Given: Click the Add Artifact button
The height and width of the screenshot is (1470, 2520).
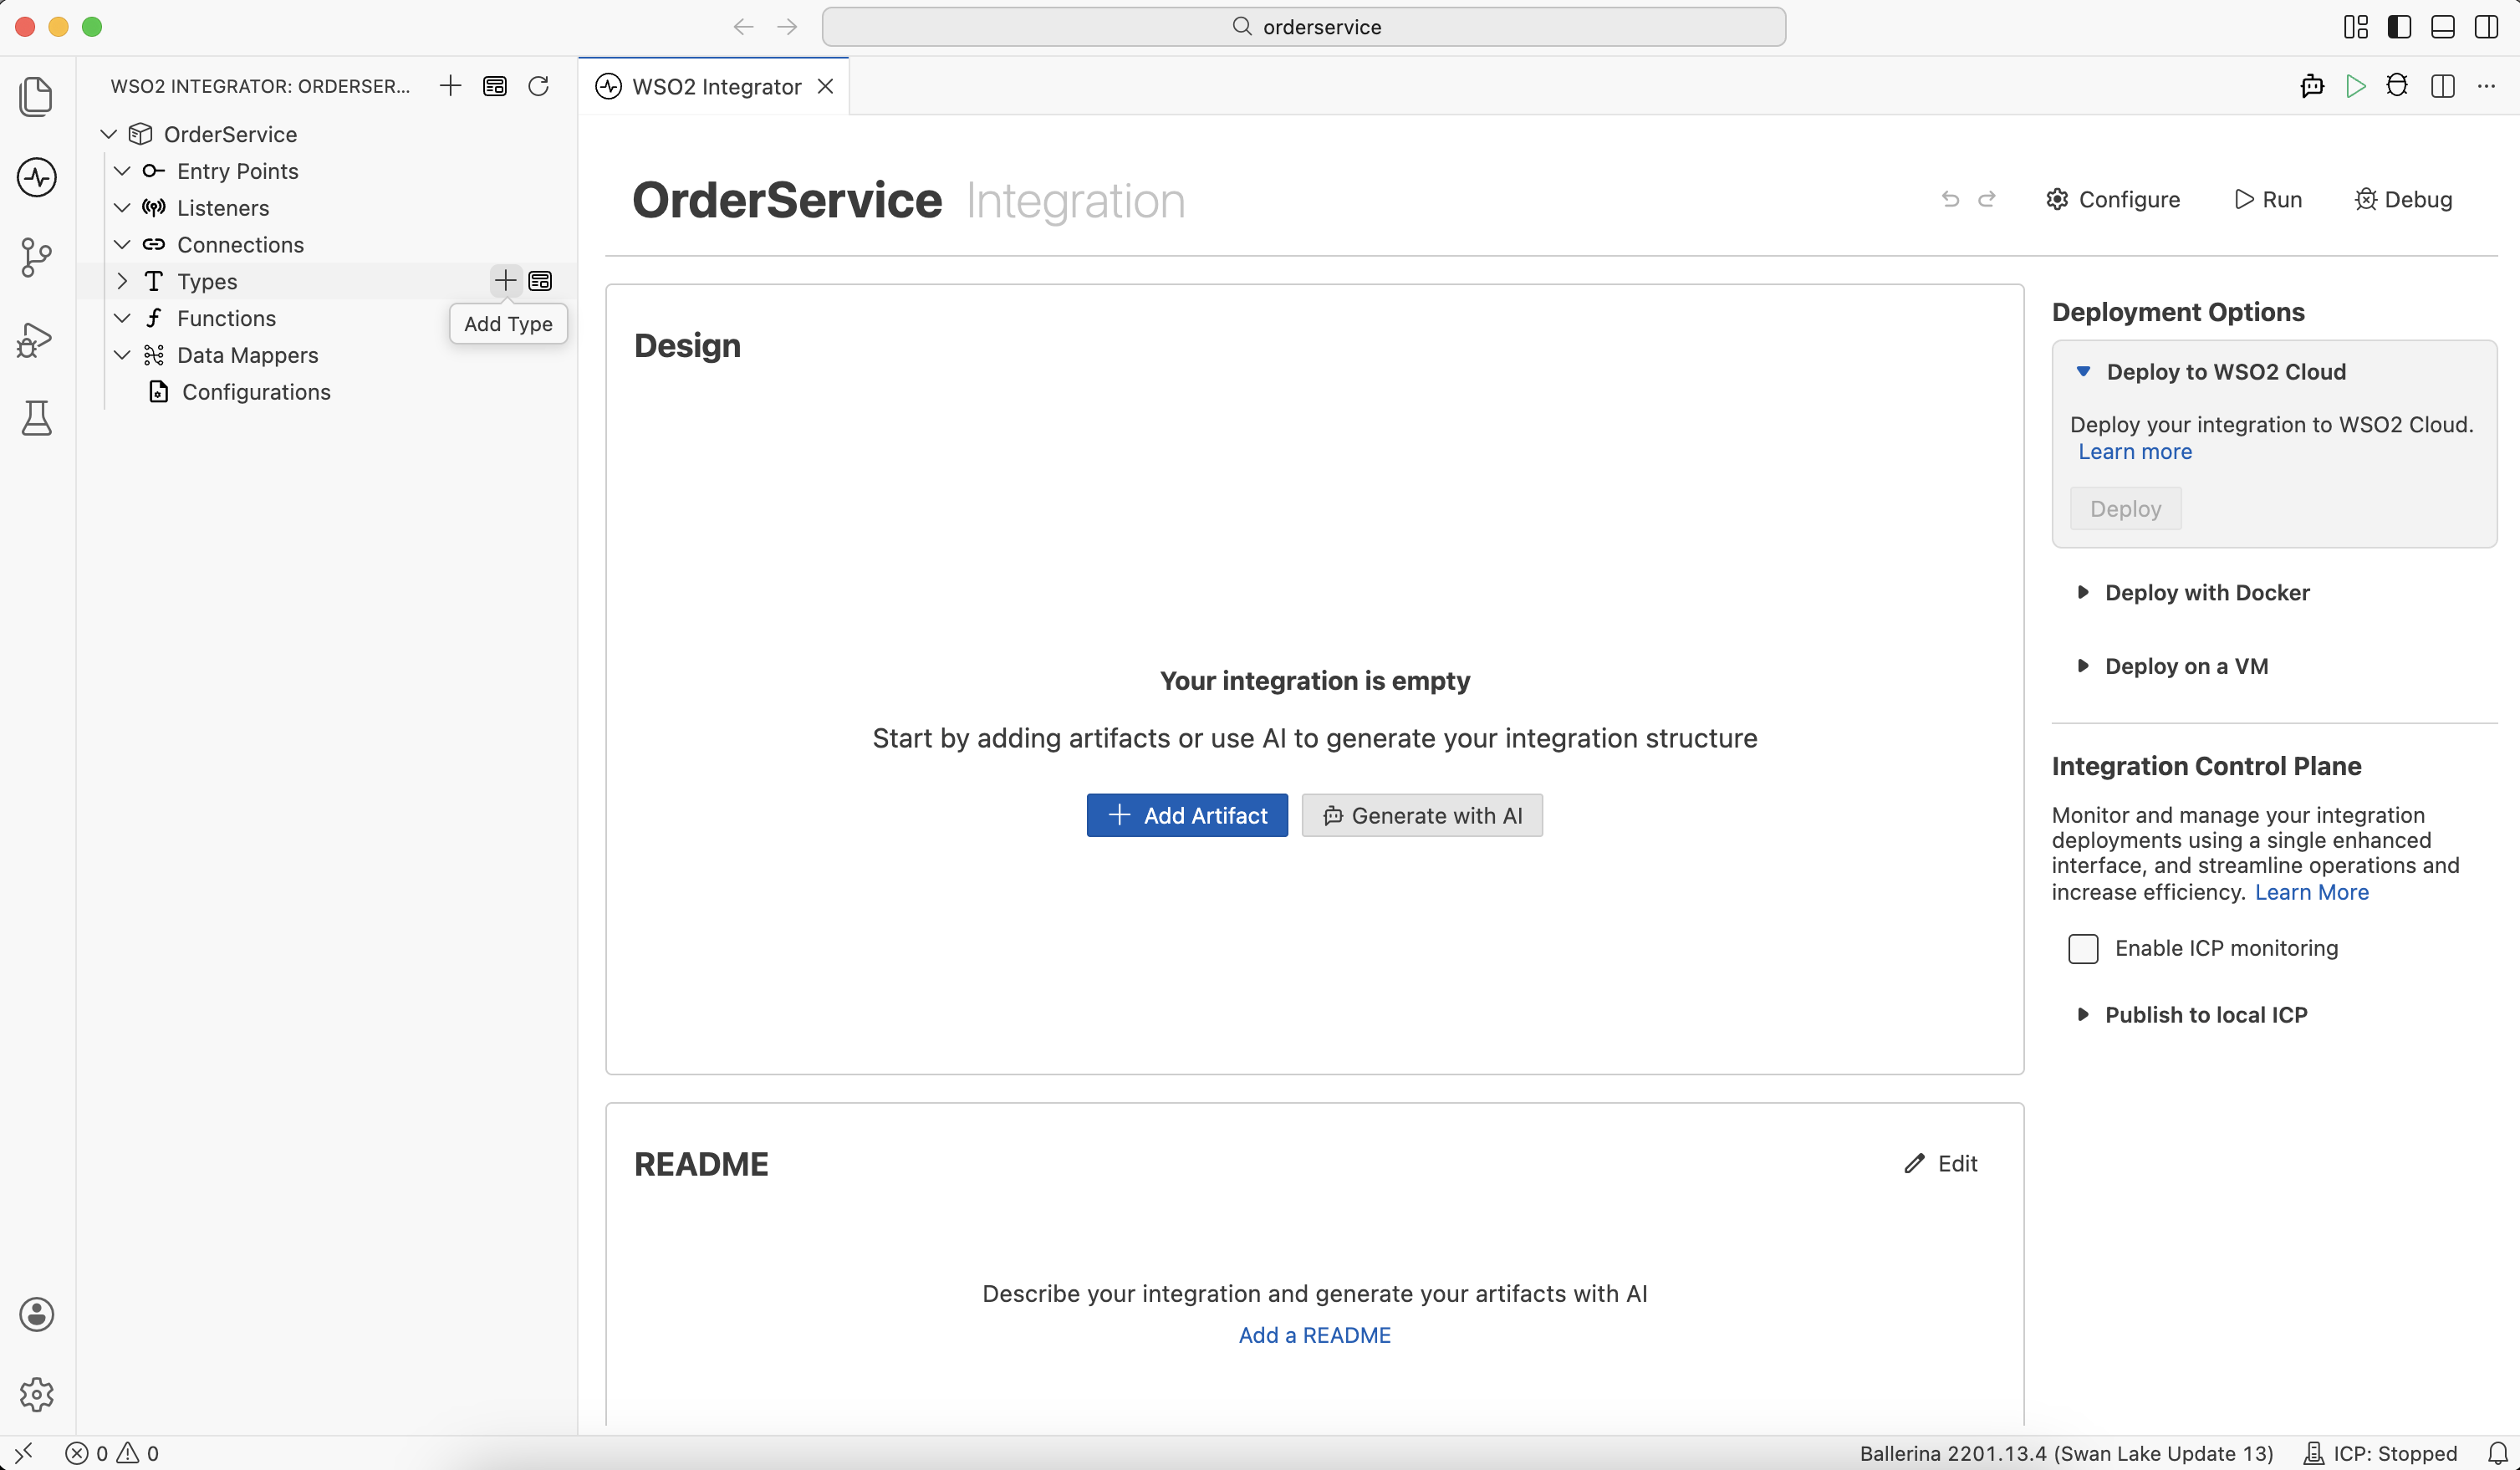Looking at the screenshot, I should [x=1187, y=815].
